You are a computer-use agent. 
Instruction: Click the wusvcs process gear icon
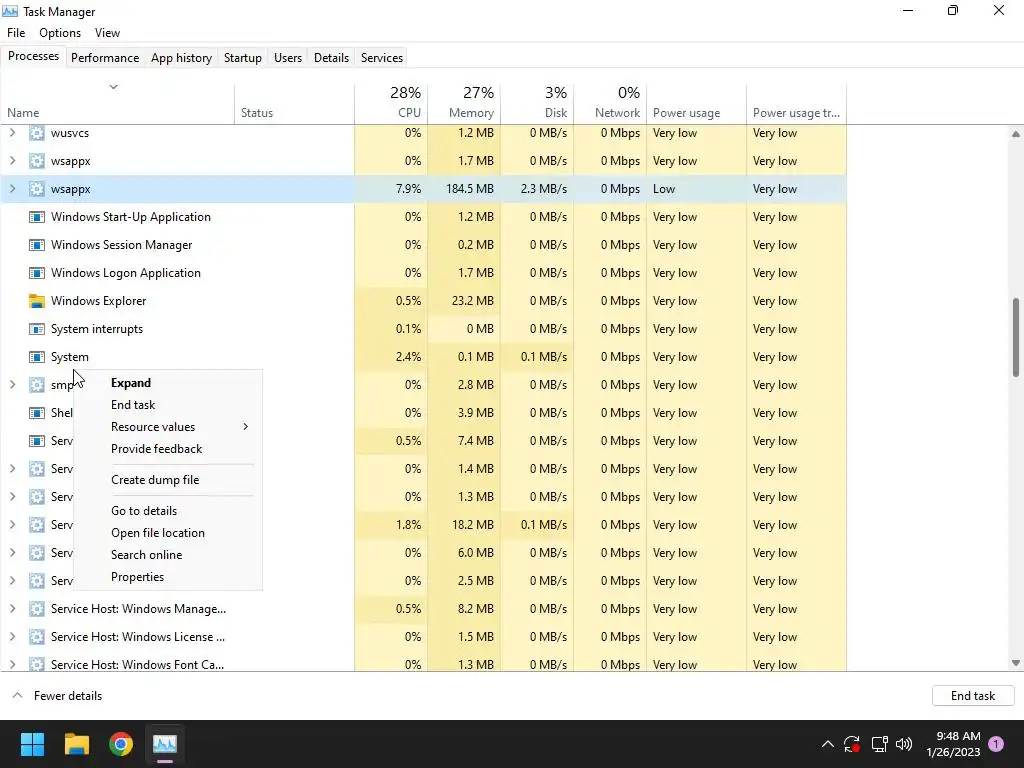[37, 133]
